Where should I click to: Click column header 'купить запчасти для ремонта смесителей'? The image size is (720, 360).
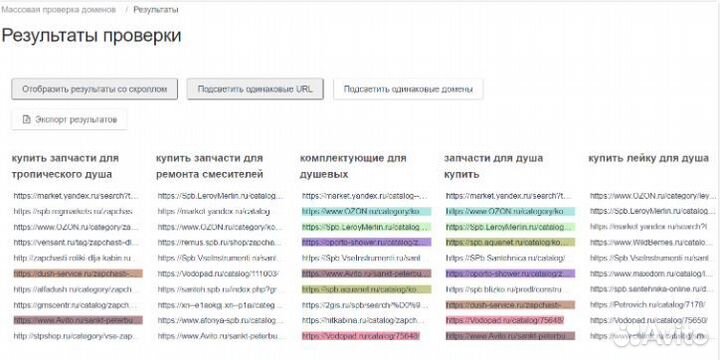click(209, 166)
